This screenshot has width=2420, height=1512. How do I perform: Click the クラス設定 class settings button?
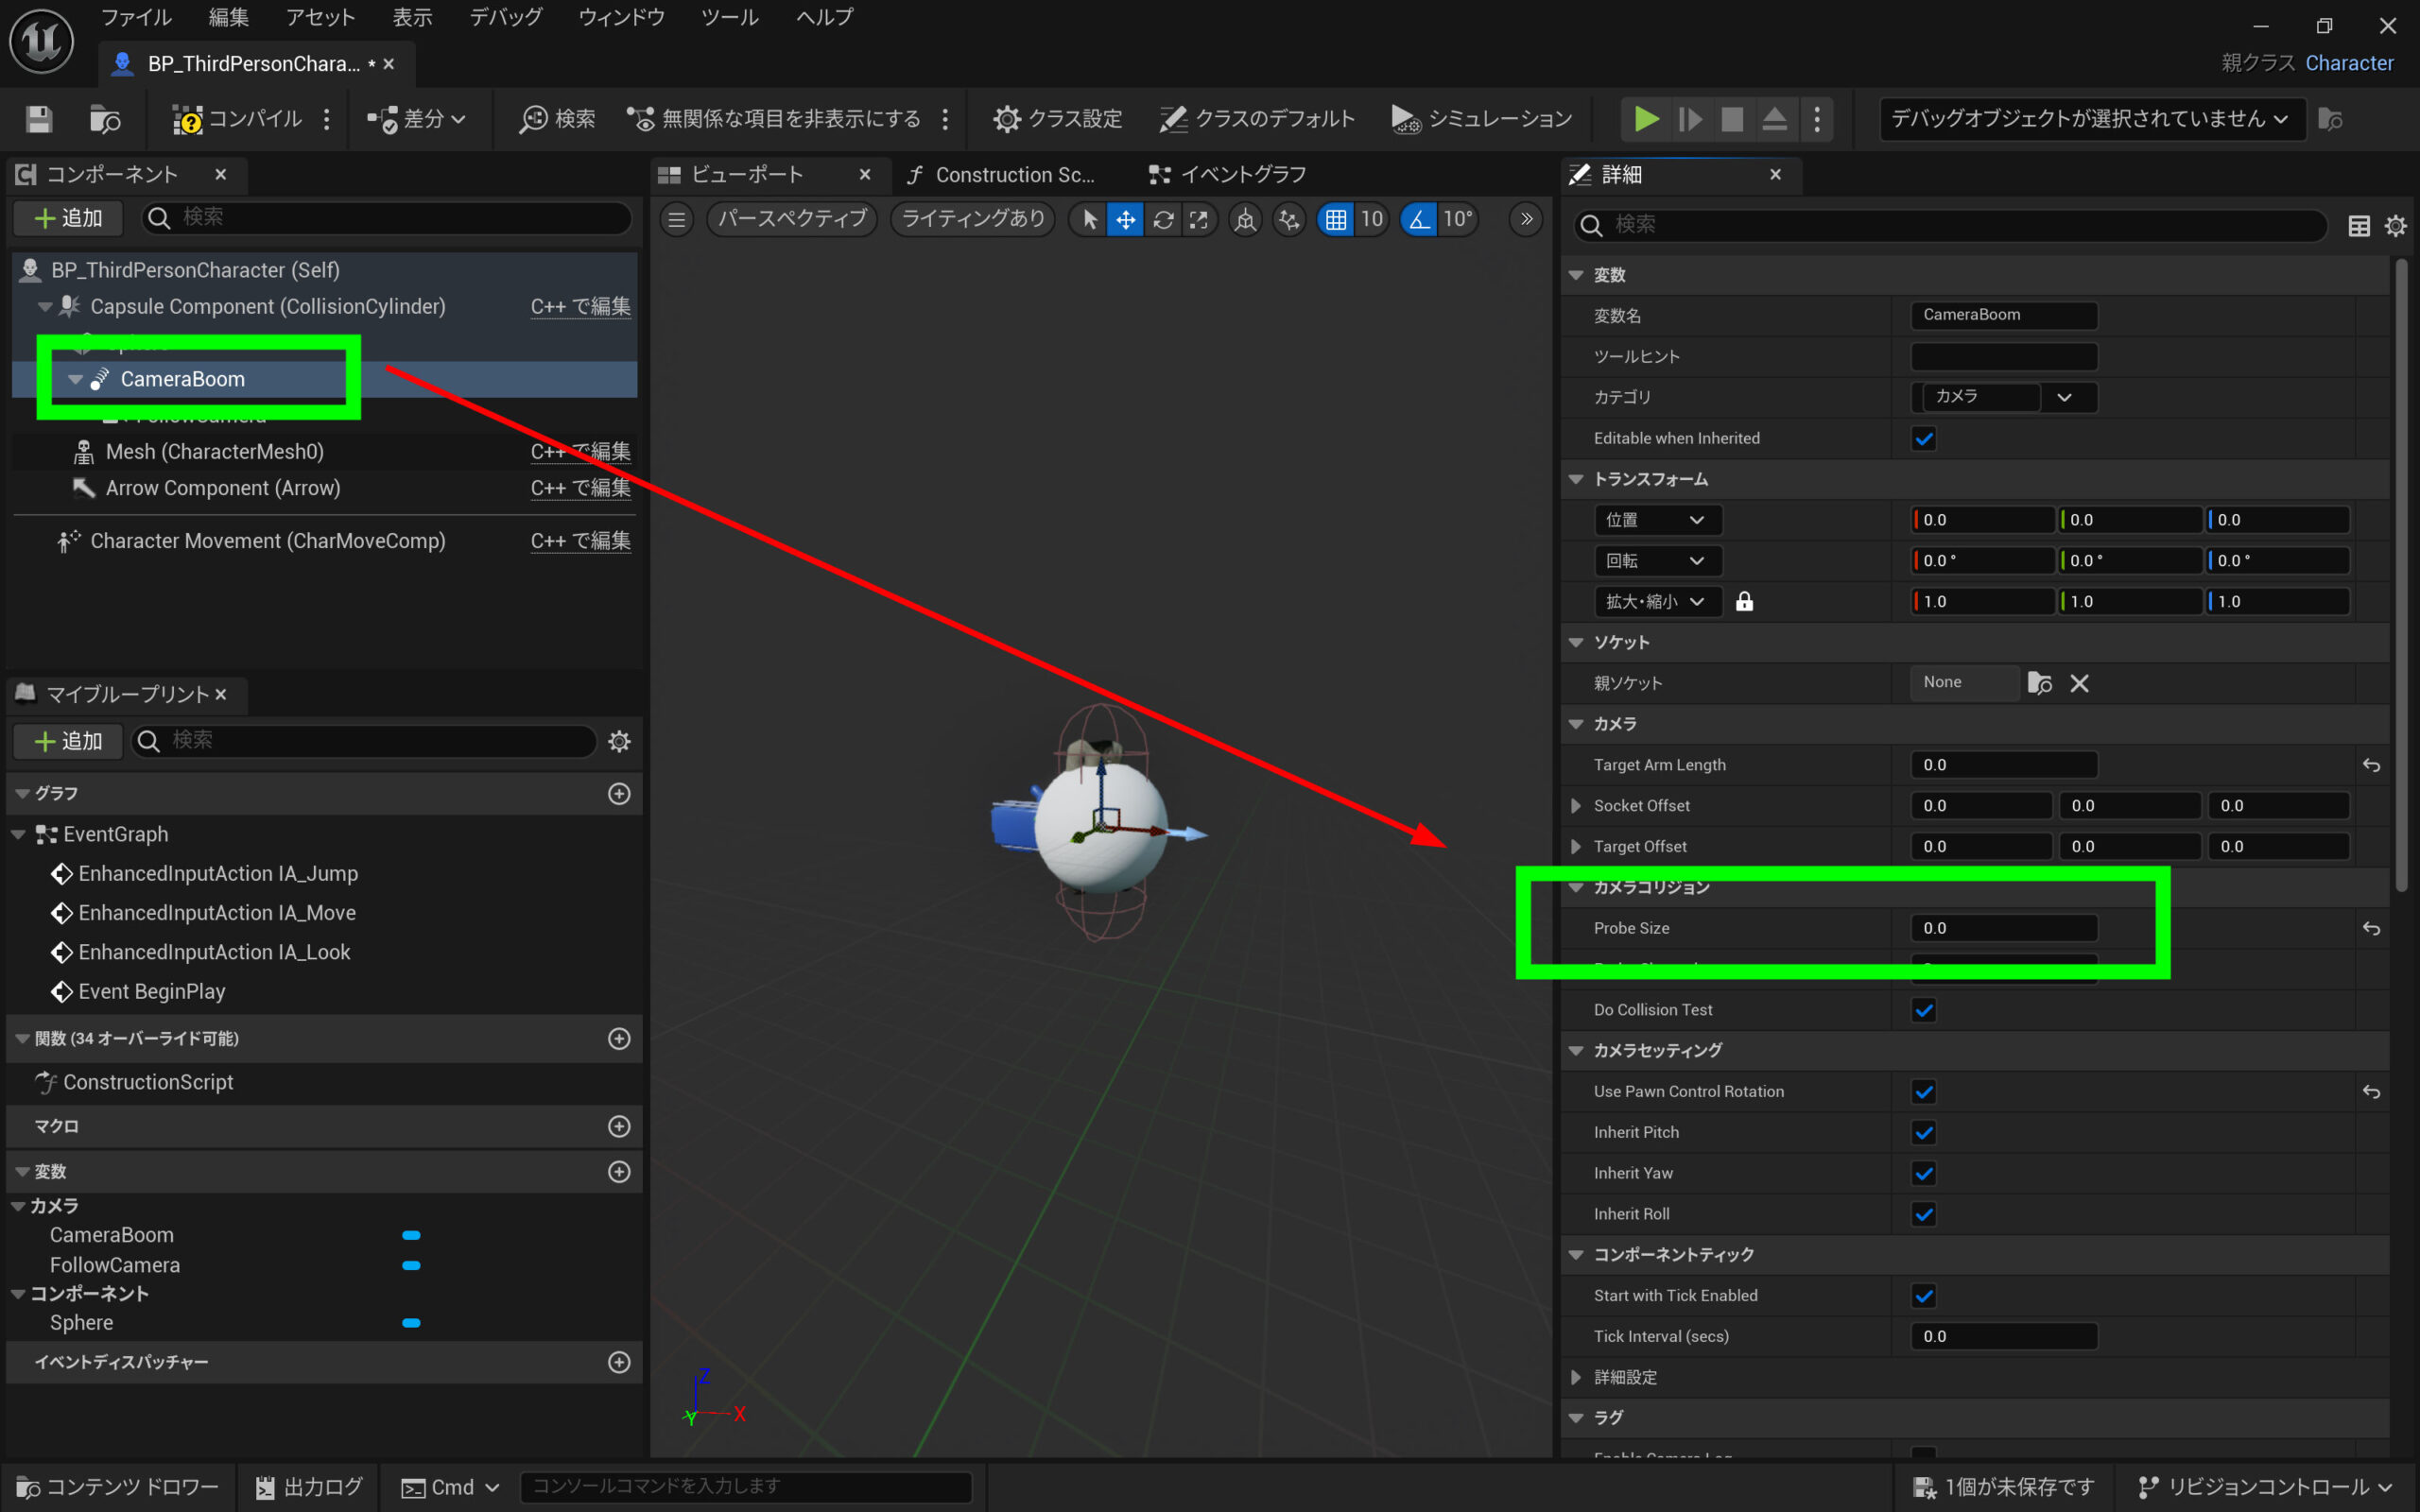click(1057, 119)
